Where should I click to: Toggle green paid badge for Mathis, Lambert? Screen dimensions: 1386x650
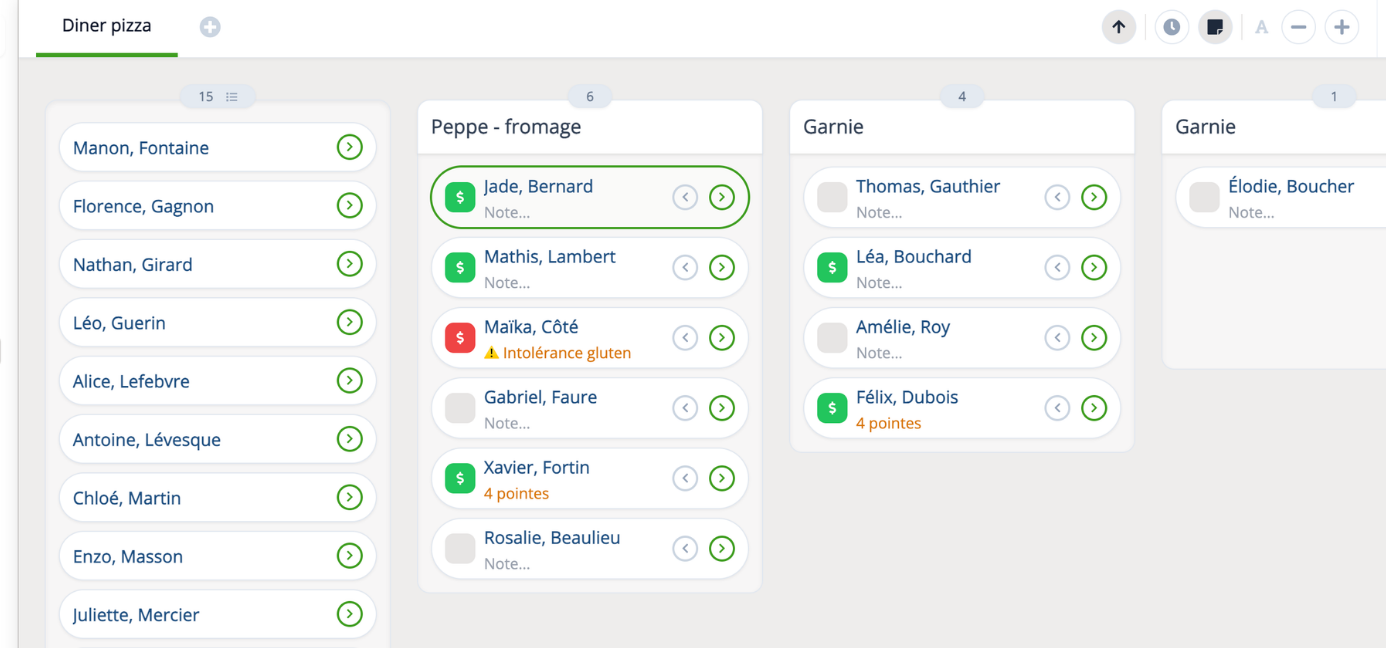460,267
